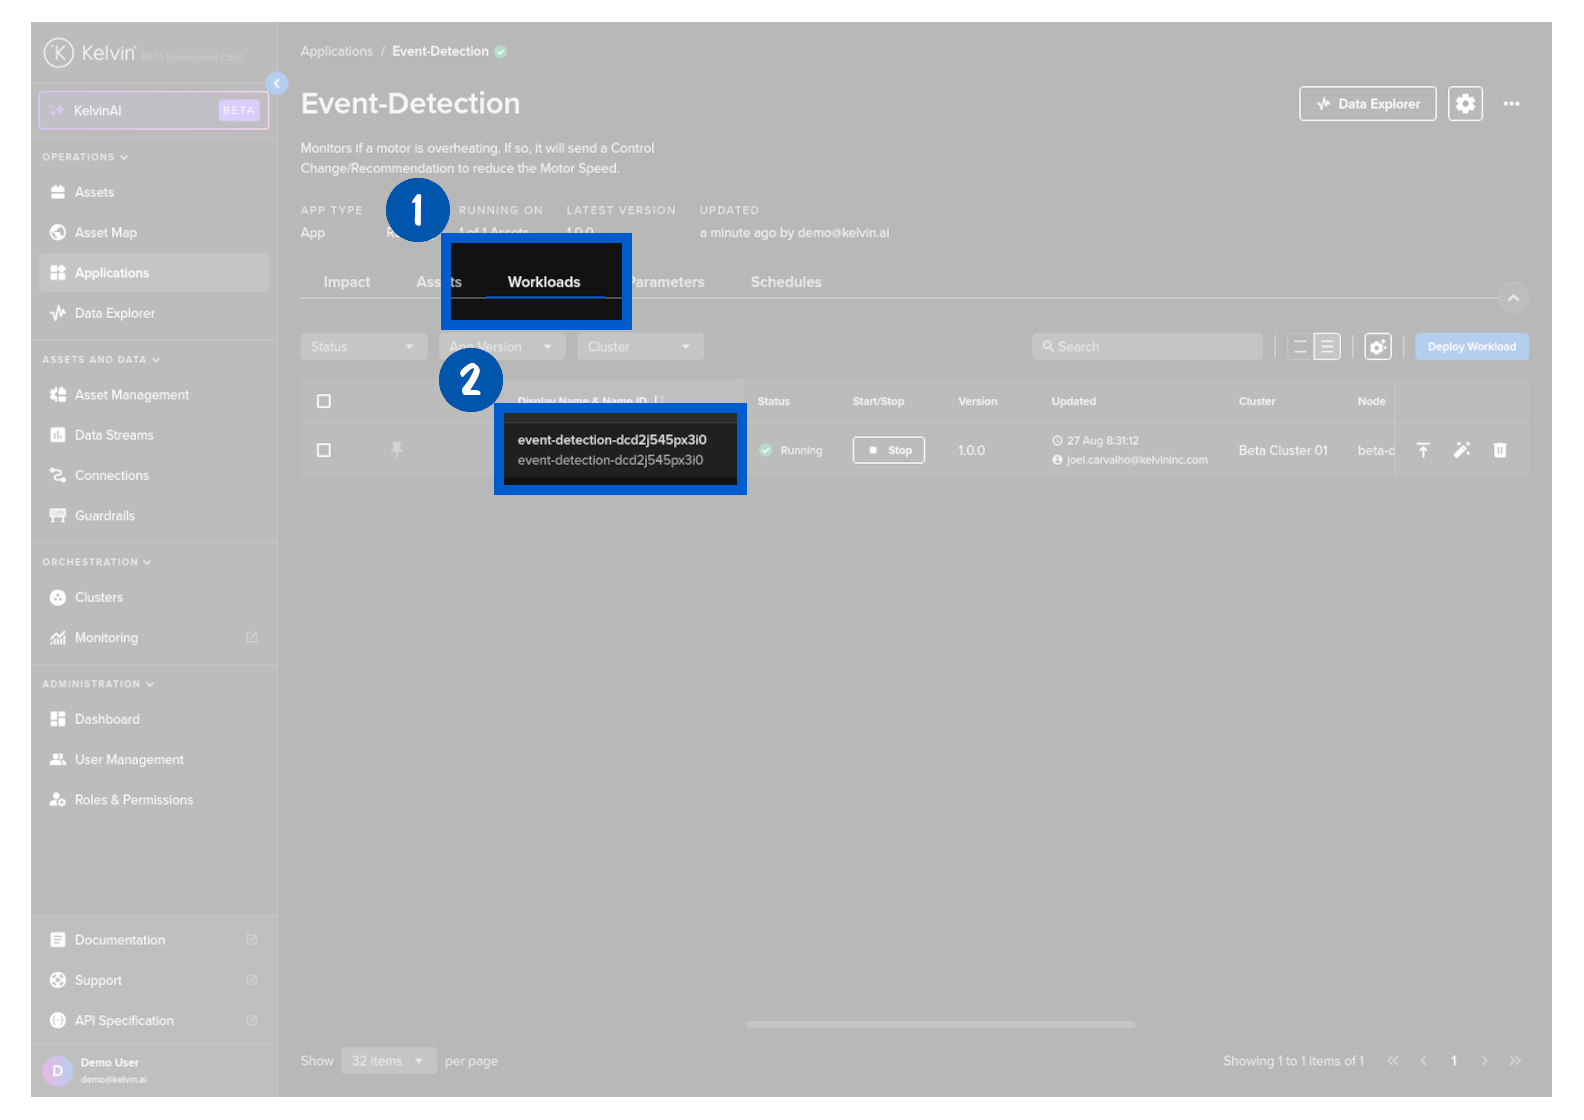The image size is (1584, 1120).
Task: Open the Monitoring external link
Action: [154, 638]
